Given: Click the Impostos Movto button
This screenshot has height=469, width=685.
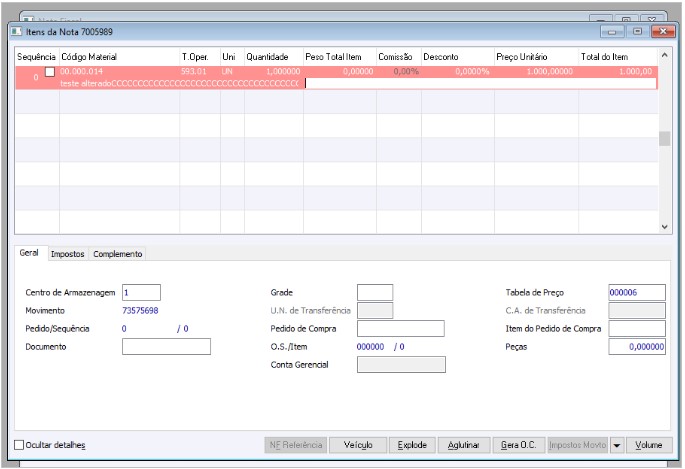Looking at the screenshot, I should pyautogui.click(x=578, y=445).
